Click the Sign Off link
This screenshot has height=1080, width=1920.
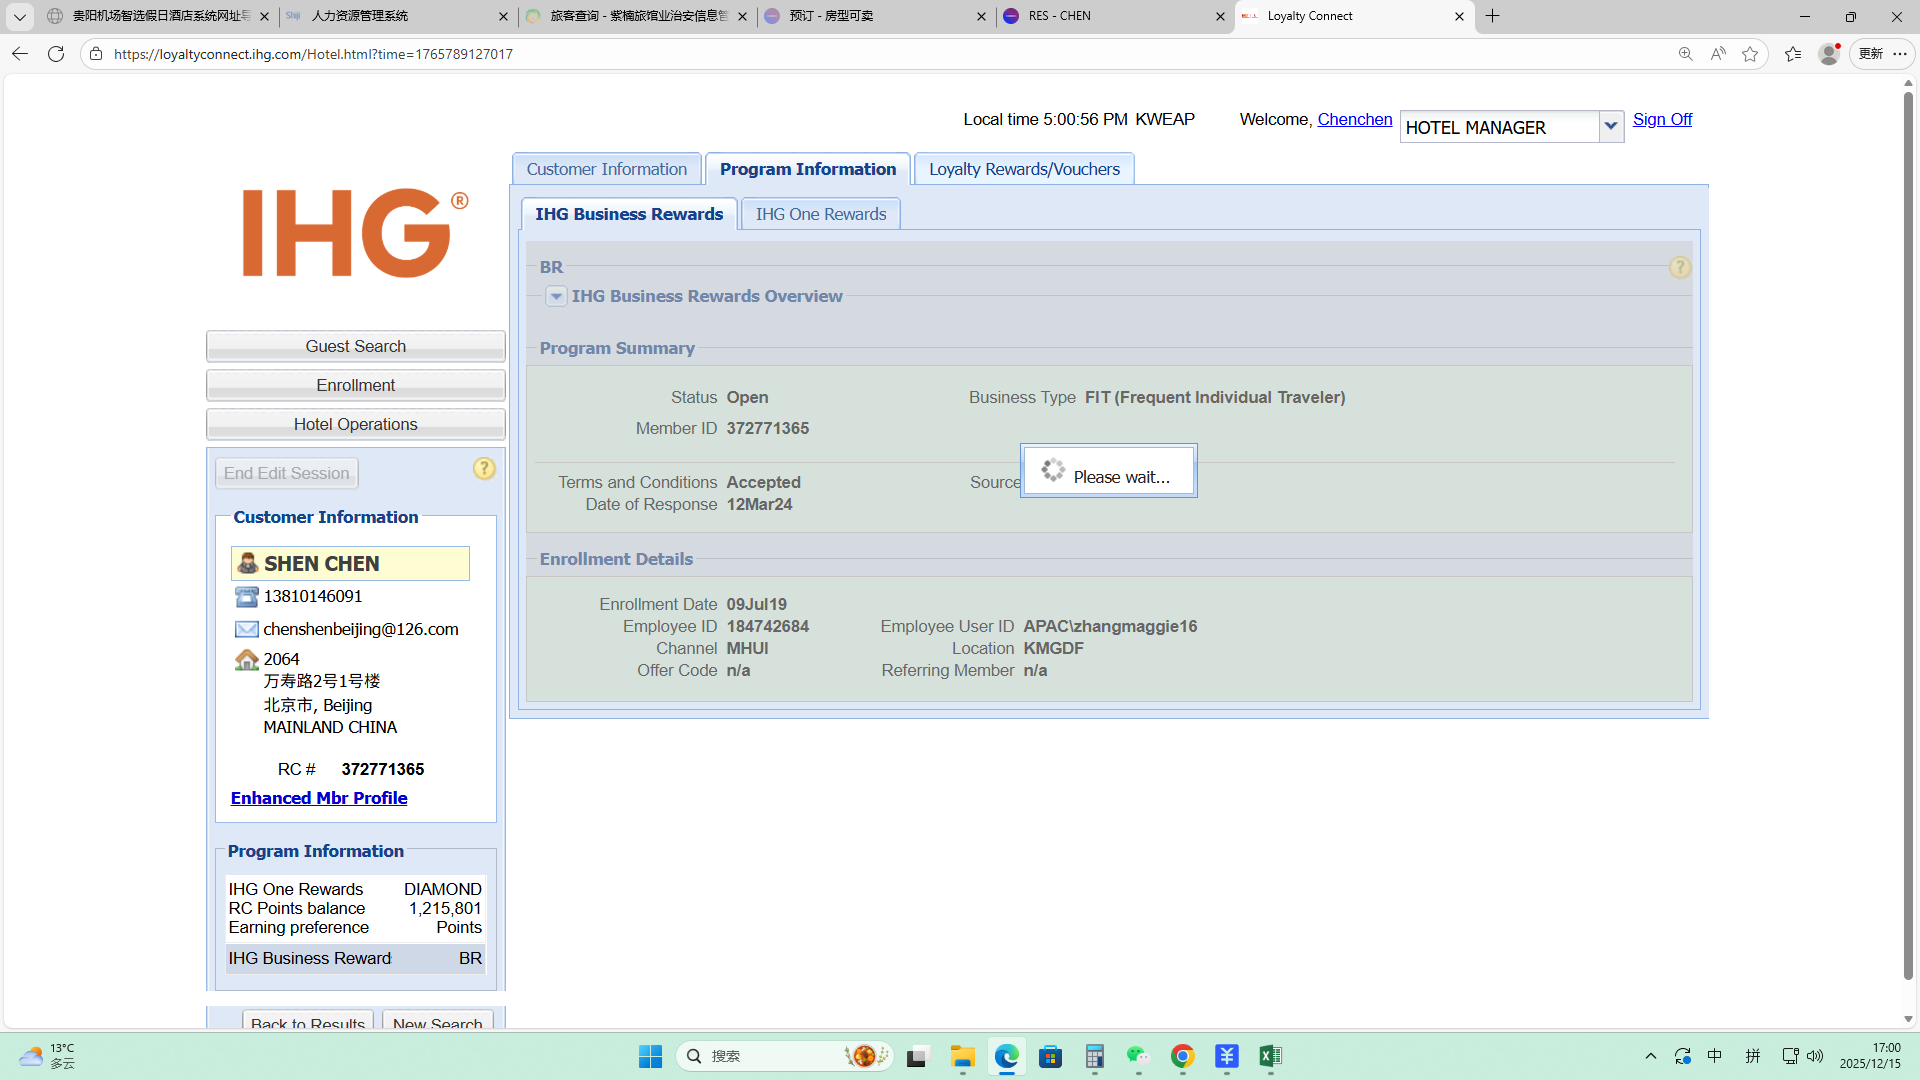pos(1662,119)
